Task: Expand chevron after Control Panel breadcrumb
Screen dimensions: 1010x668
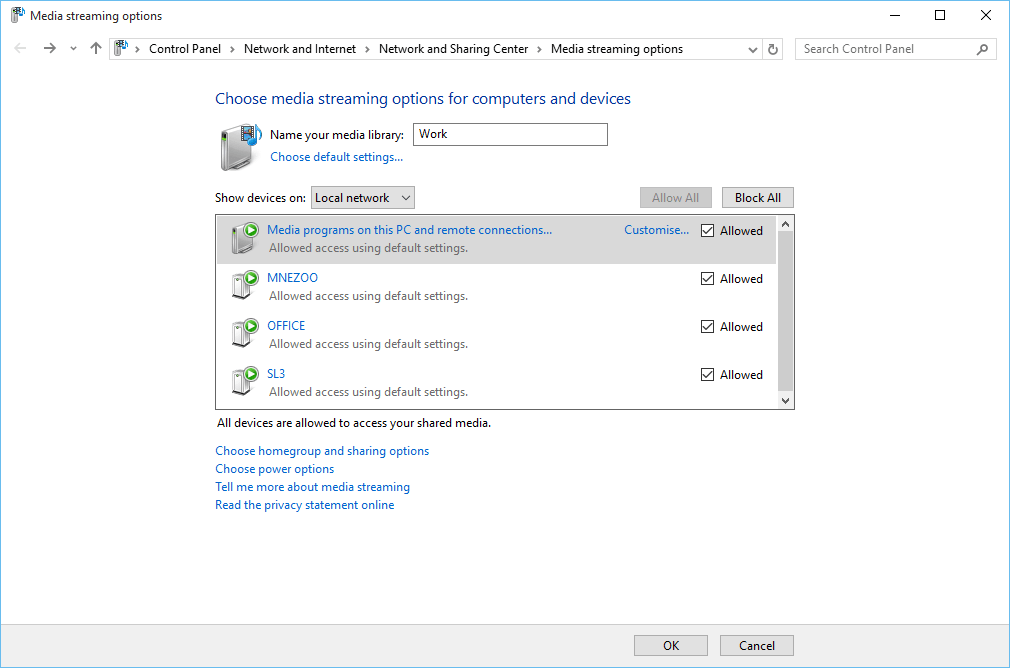Action: click(232, 49)
